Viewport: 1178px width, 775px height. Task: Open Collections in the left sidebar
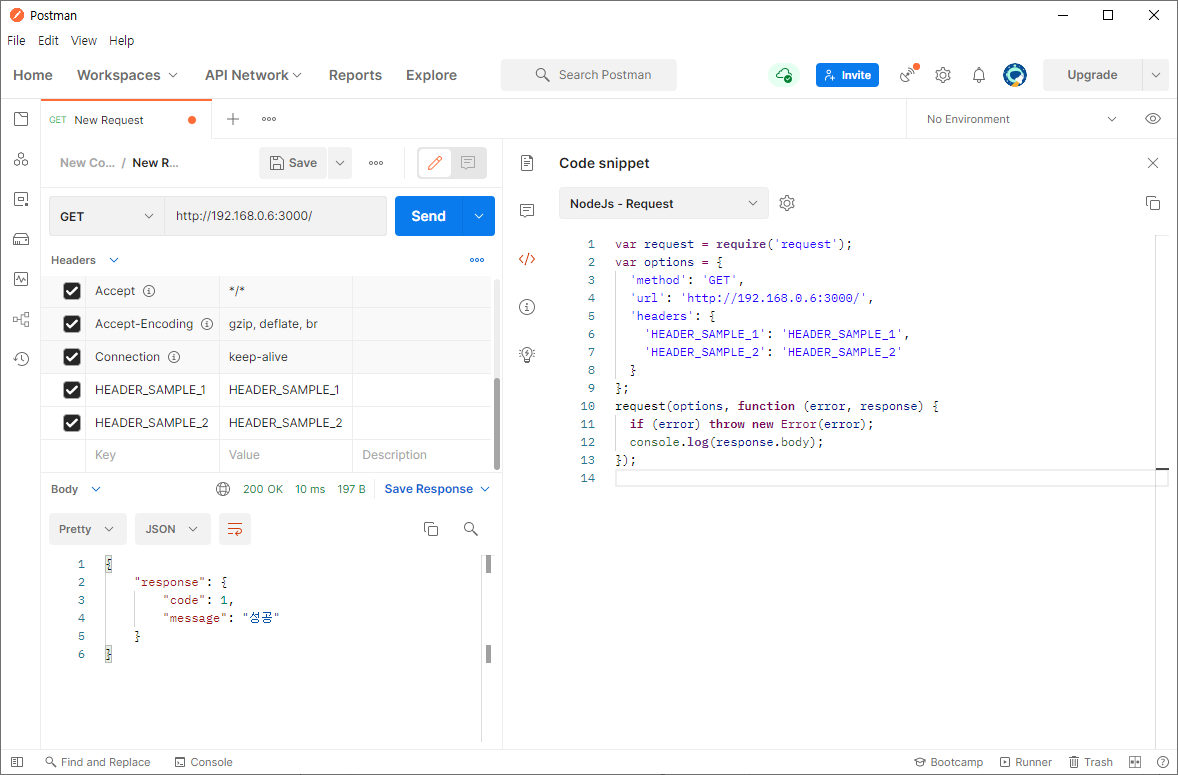[x=21, y=119]
